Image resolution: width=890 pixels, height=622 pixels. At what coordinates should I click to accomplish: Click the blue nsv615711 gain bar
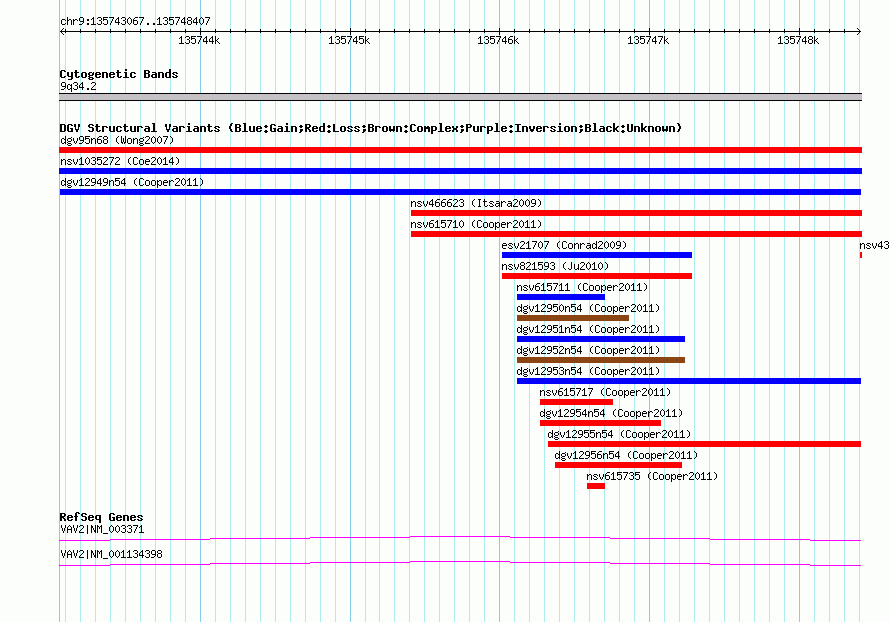coord(561,297)
